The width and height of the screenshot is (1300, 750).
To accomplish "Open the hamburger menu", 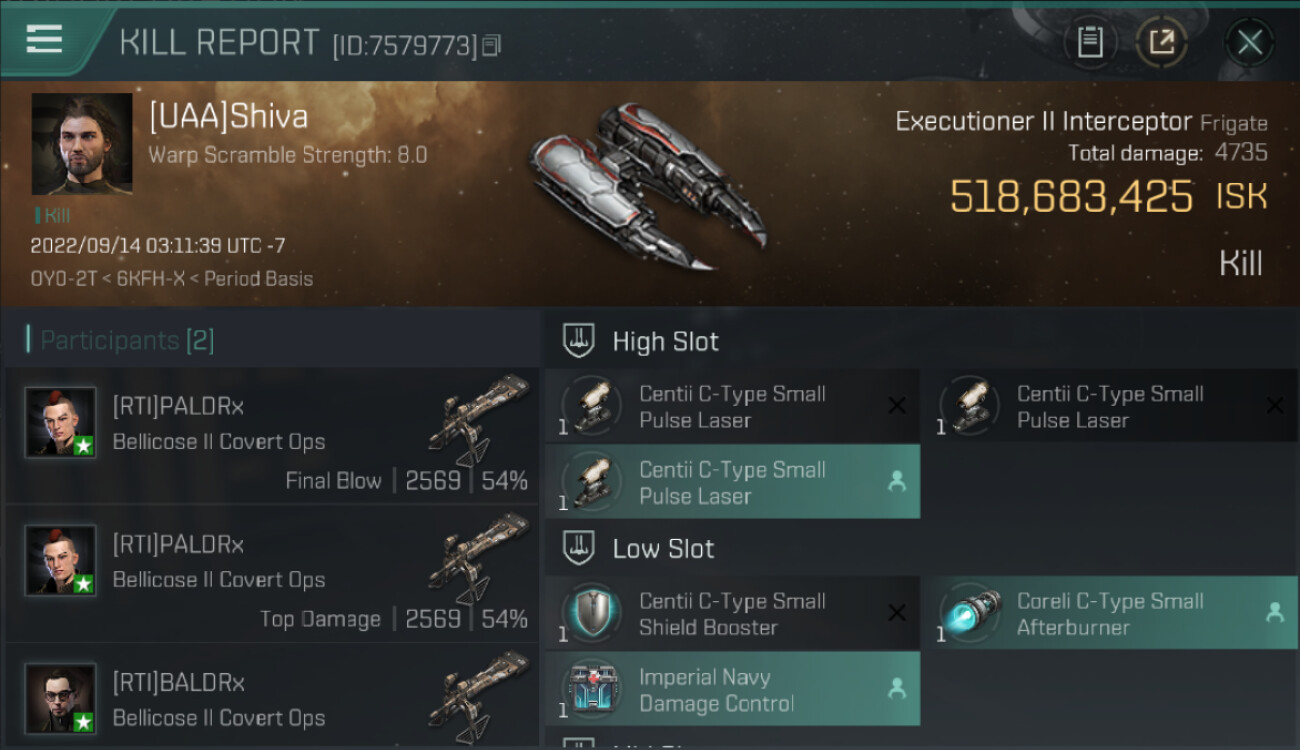I will 44,40.
